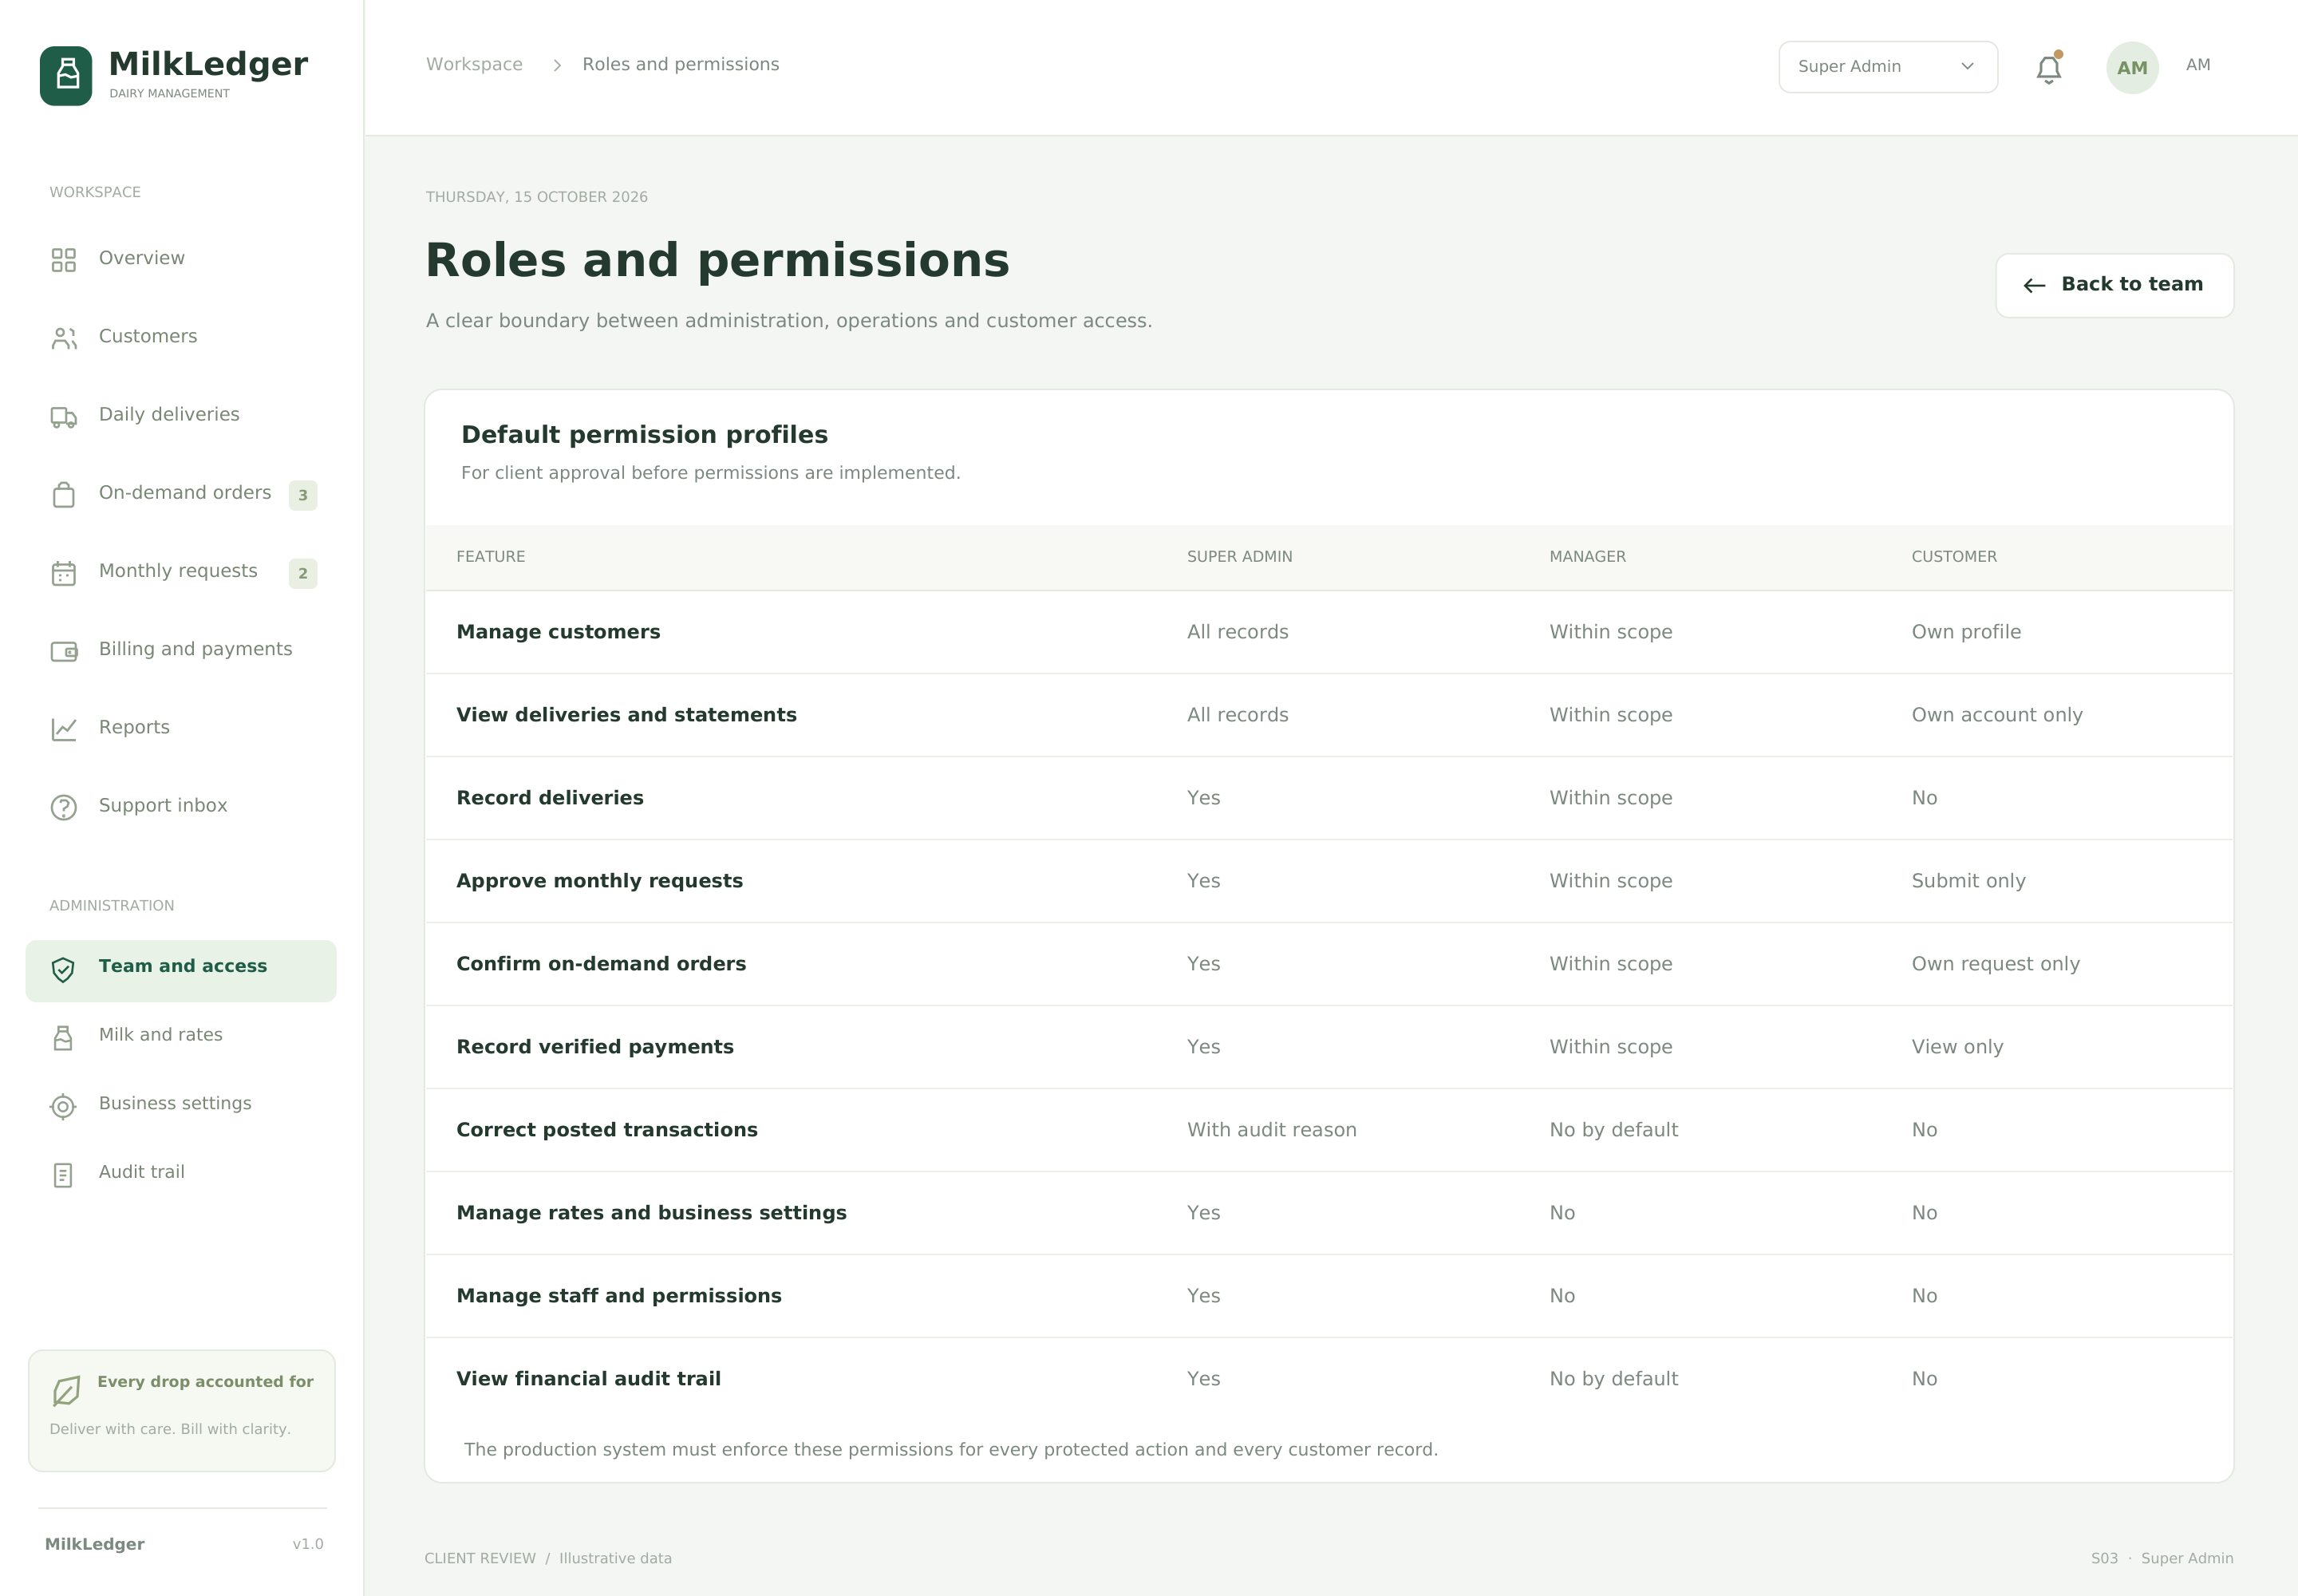Click the SUPER ADMIN column header

tap(1239, 556)
